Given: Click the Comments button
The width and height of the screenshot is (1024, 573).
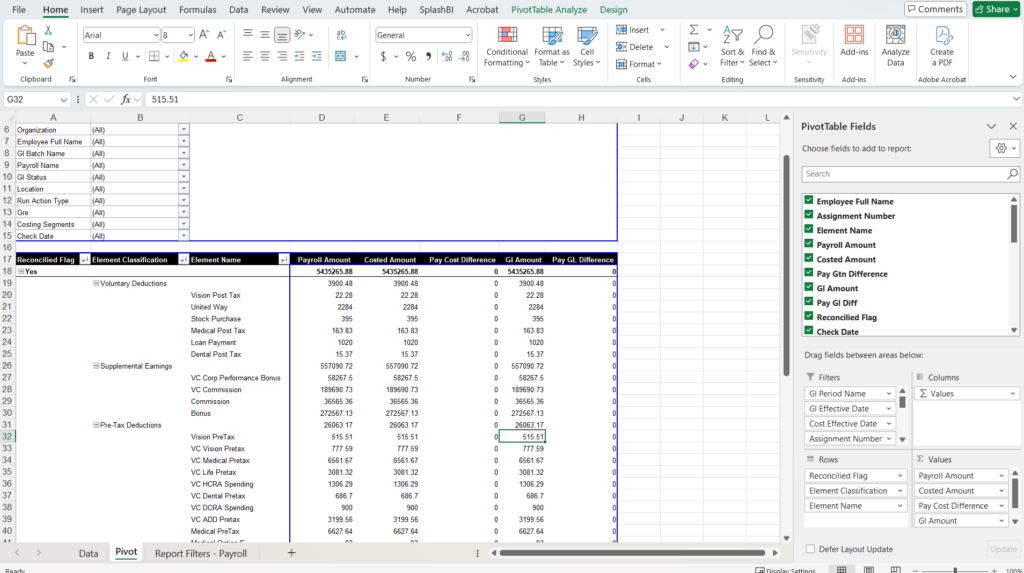Looking at the screenshot, I should [935, 9].
